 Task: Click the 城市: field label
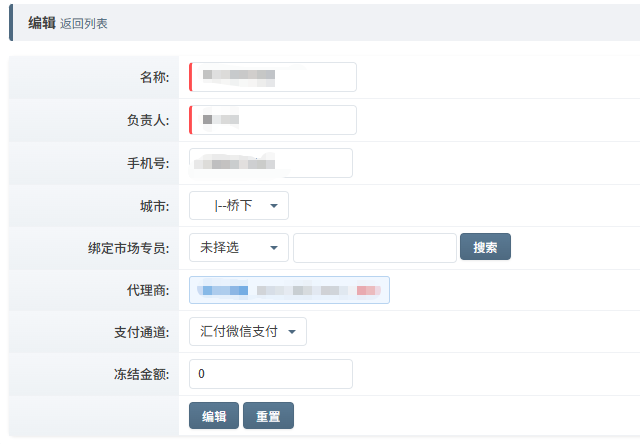[154, 206]
